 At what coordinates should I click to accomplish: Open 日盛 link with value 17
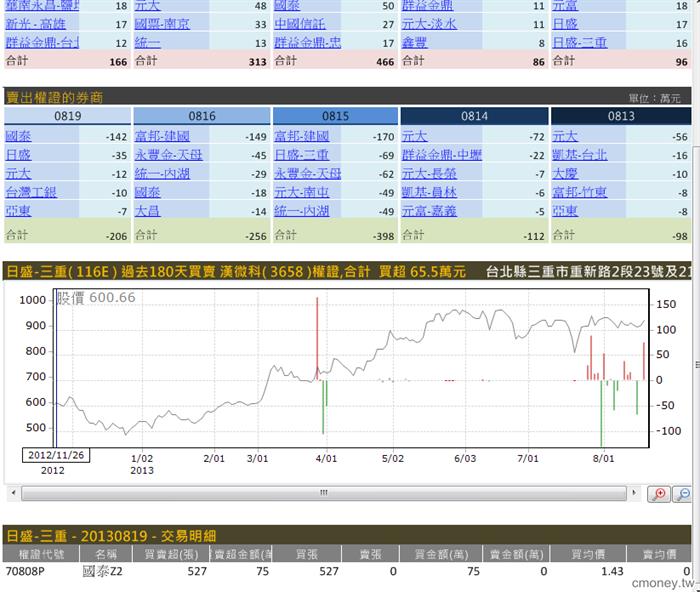pos(565,24)
